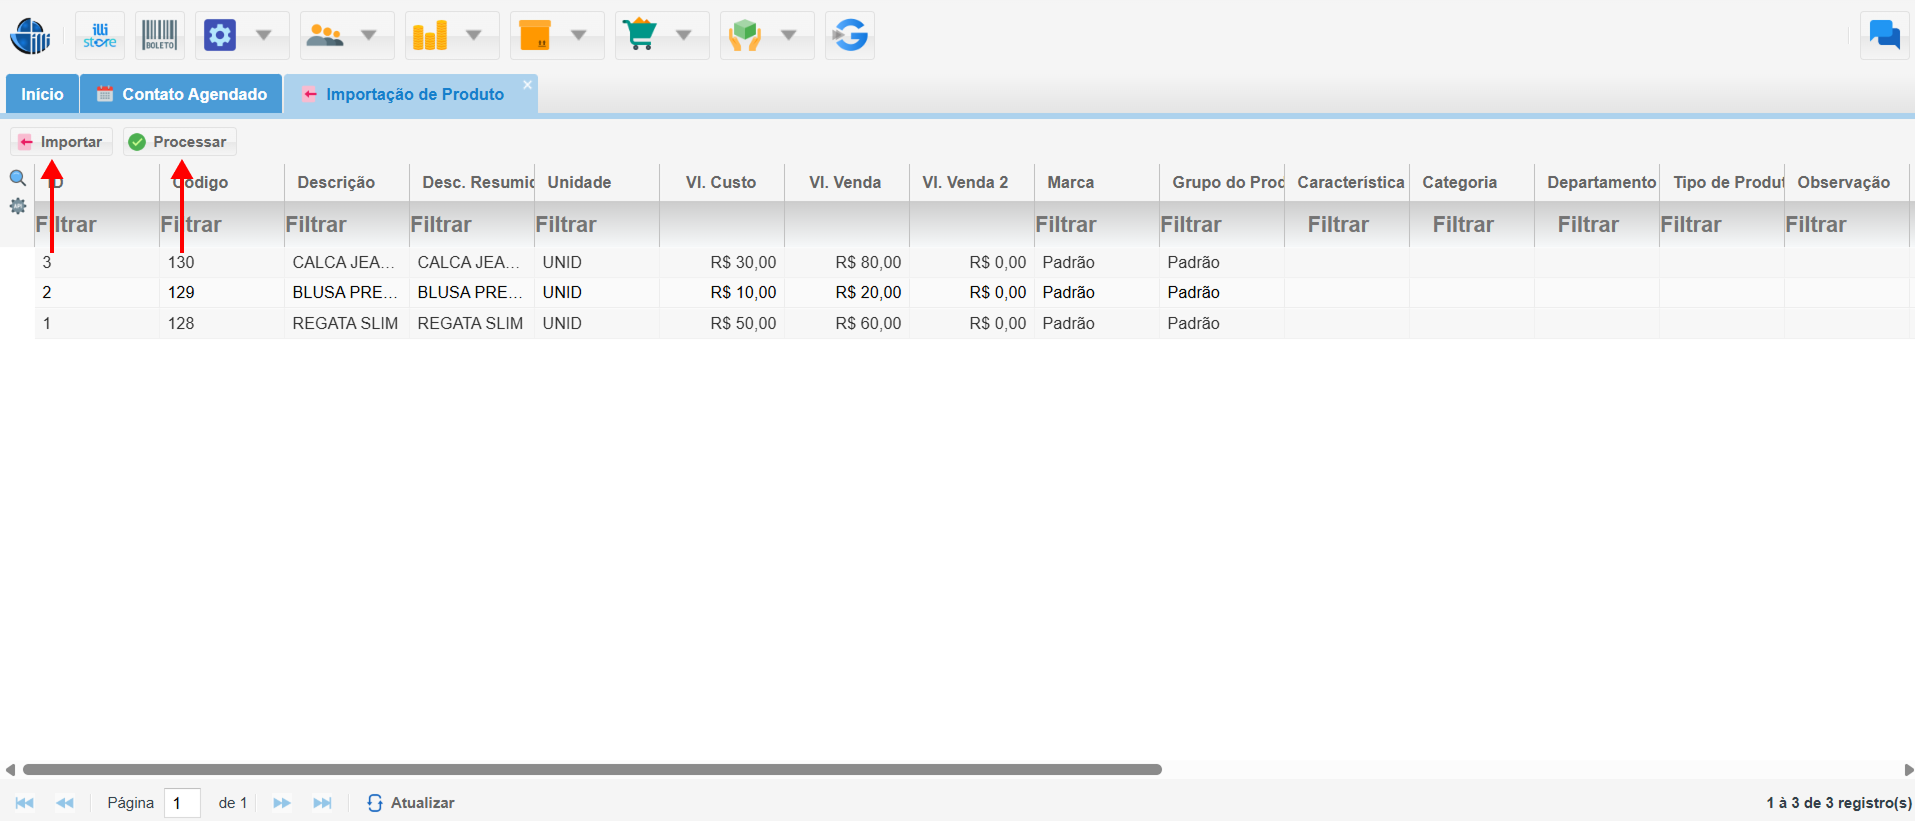Open the Boleto barcode icon

pyautogui.click(x=159, y=36)
